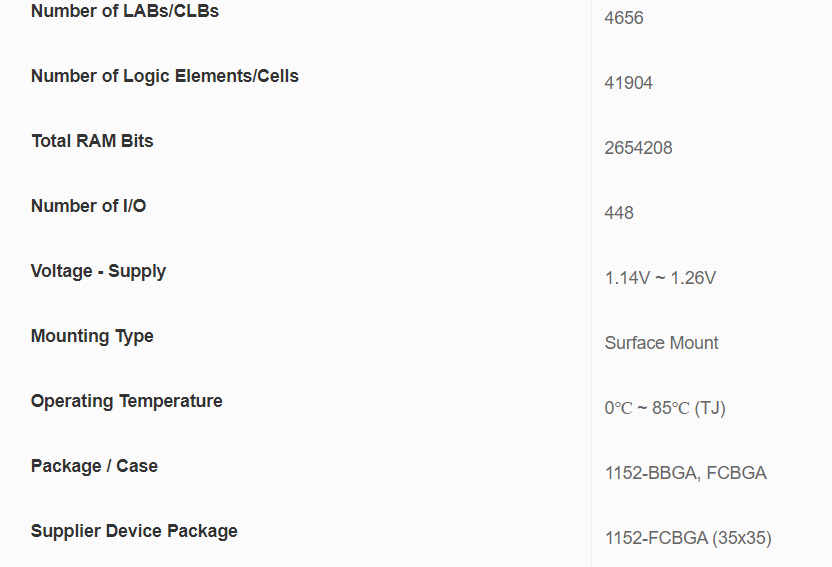832x567 pixels.
Task: Click the Number of I/O label
Action: [x=89, y=206]
